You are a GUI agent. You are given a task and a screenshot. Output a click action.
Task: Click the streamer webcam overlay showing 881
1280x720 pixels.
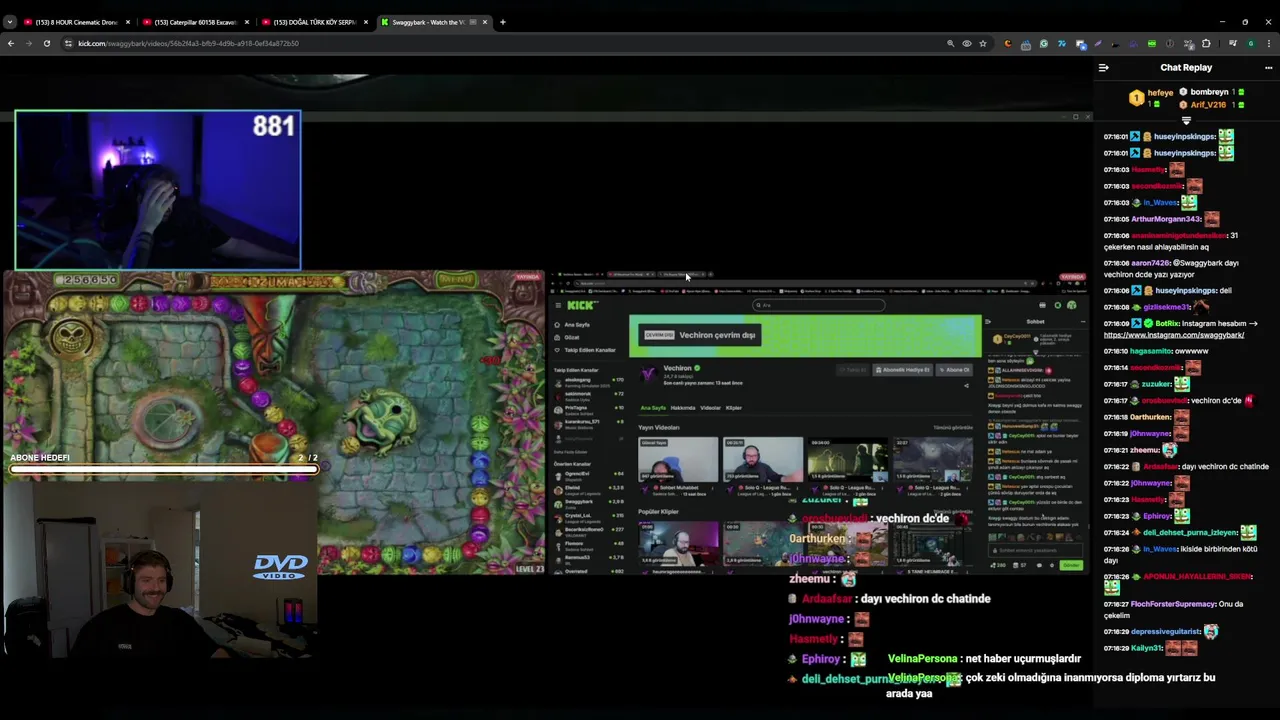(x=158, y=190)
